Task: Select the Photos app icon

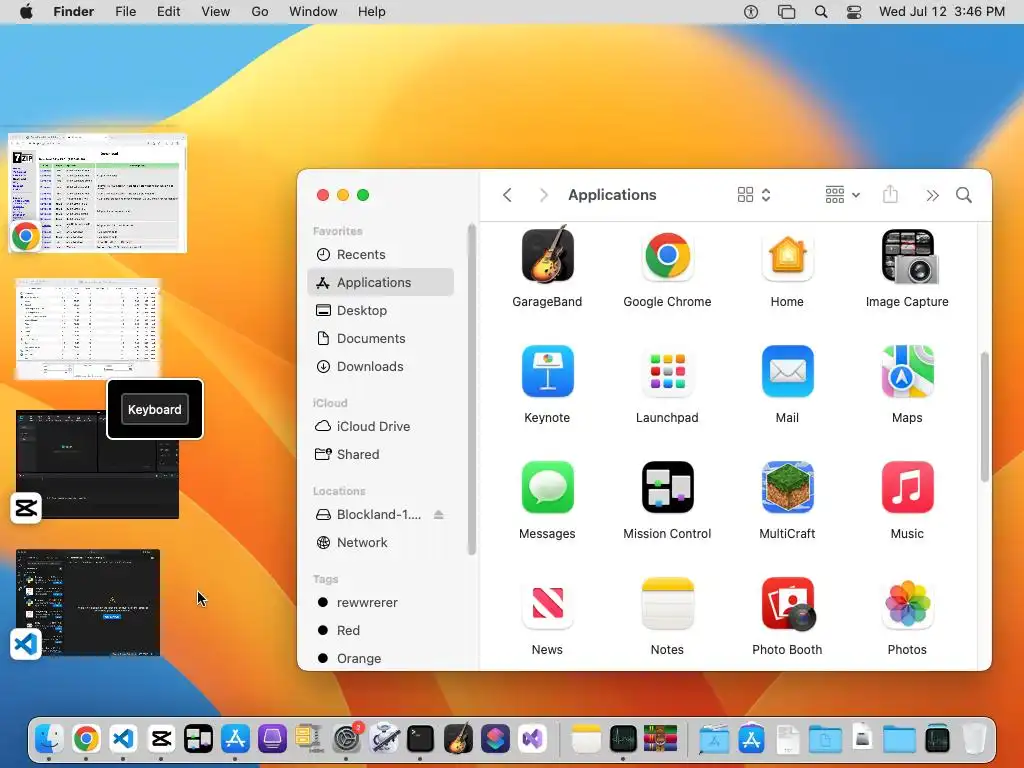Action: coord(907,603)
